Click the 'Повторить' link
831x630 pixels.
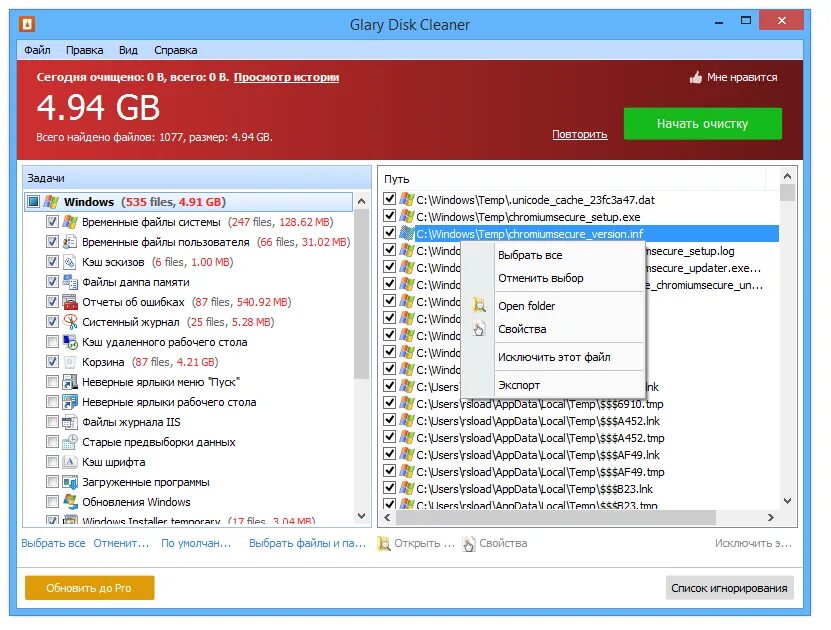click(x=579, y=135)
